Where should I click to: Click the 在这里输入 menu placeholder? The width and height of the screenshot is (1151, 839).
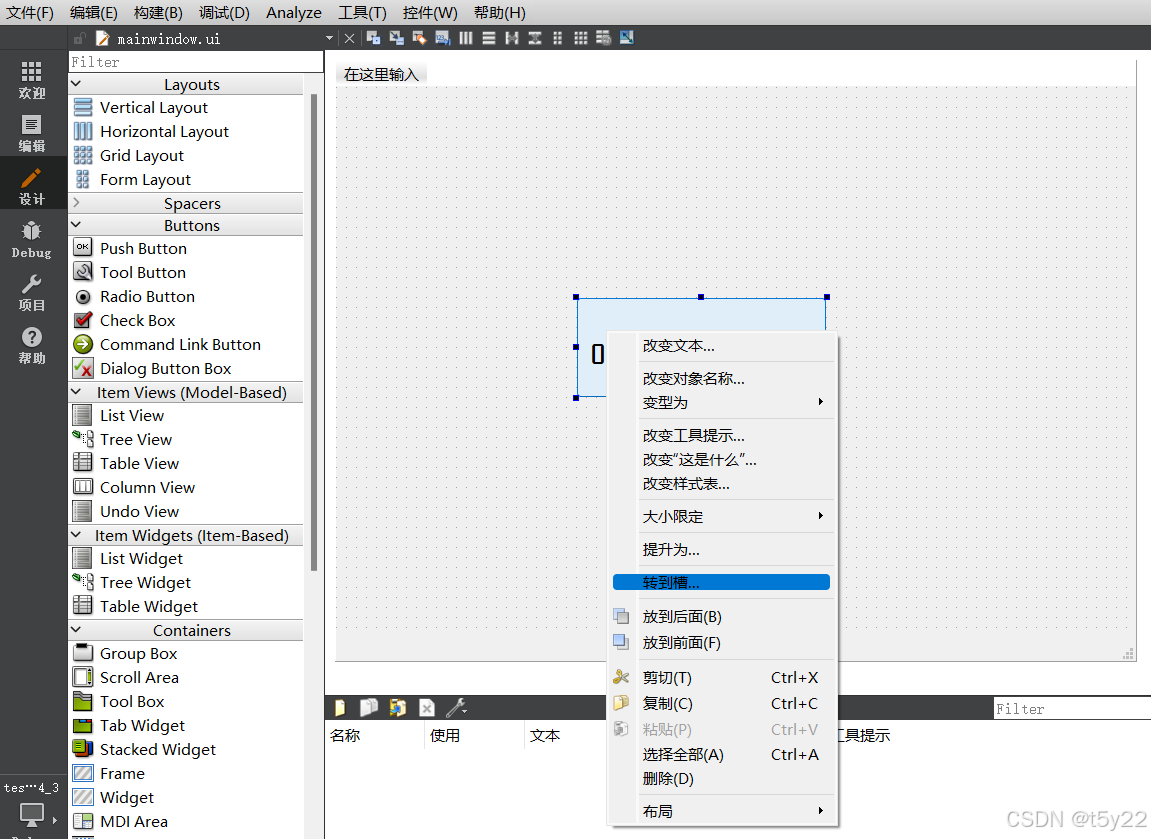382,74
